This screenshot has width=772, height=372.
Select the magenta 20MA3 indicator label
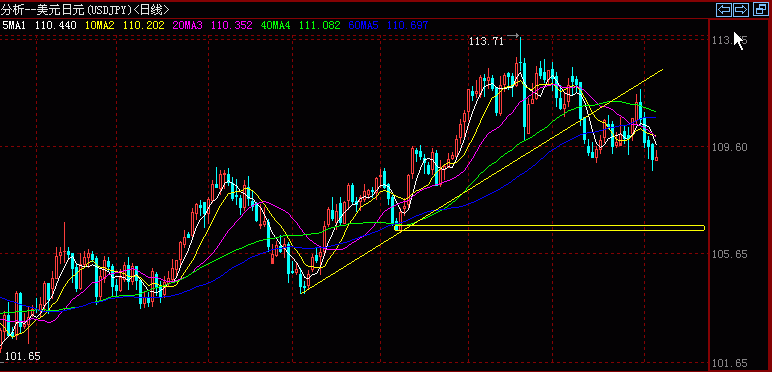187,25
